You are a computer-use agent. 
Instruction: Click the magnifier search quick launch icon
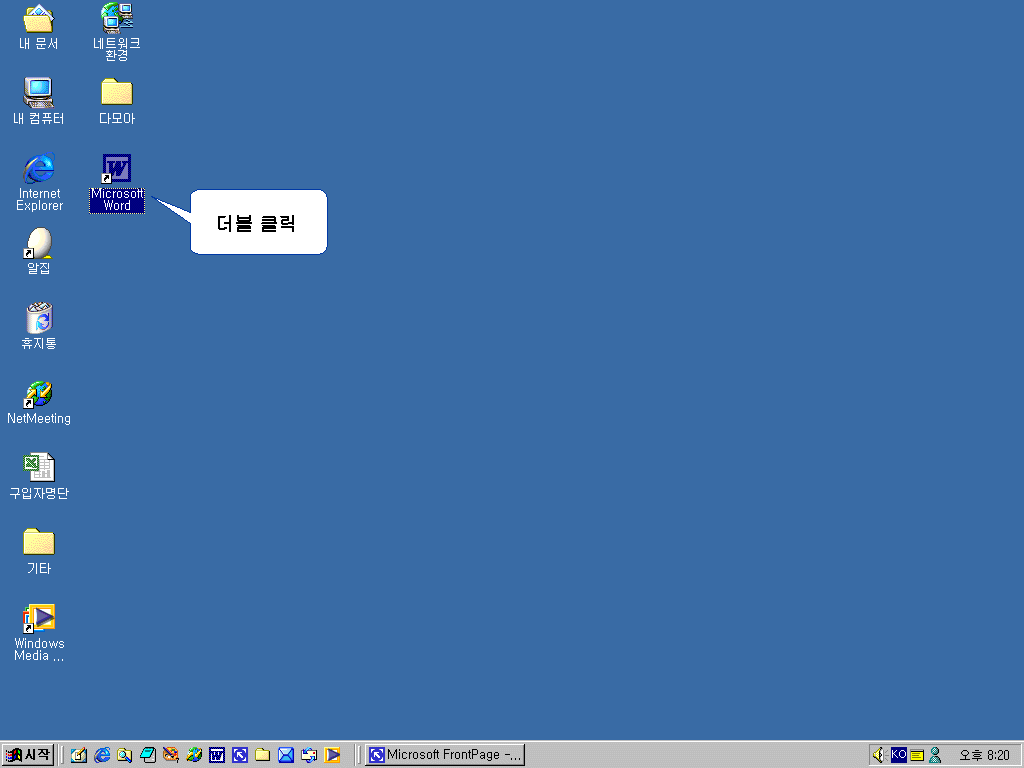point(125,755)
